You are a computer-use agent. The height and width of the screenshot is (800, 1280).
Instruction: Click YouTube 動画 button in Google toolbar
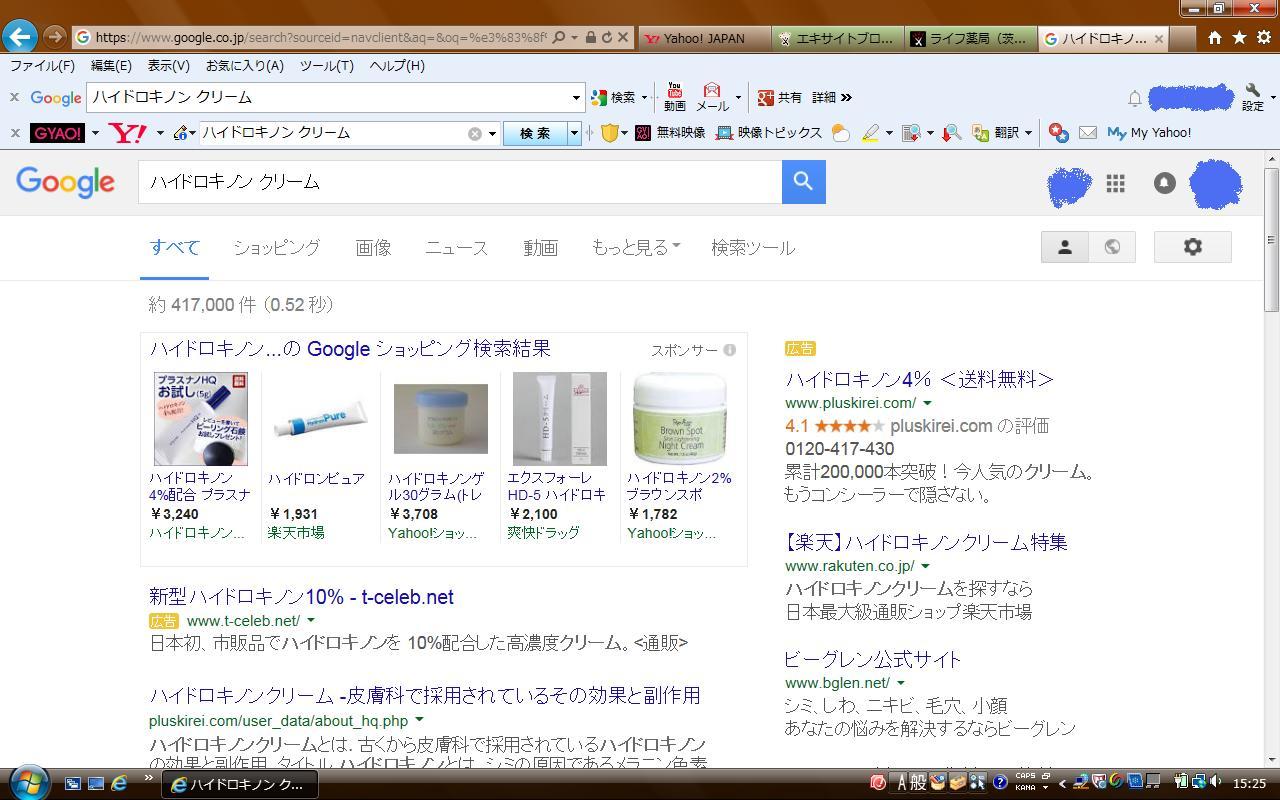coord(675,97)
